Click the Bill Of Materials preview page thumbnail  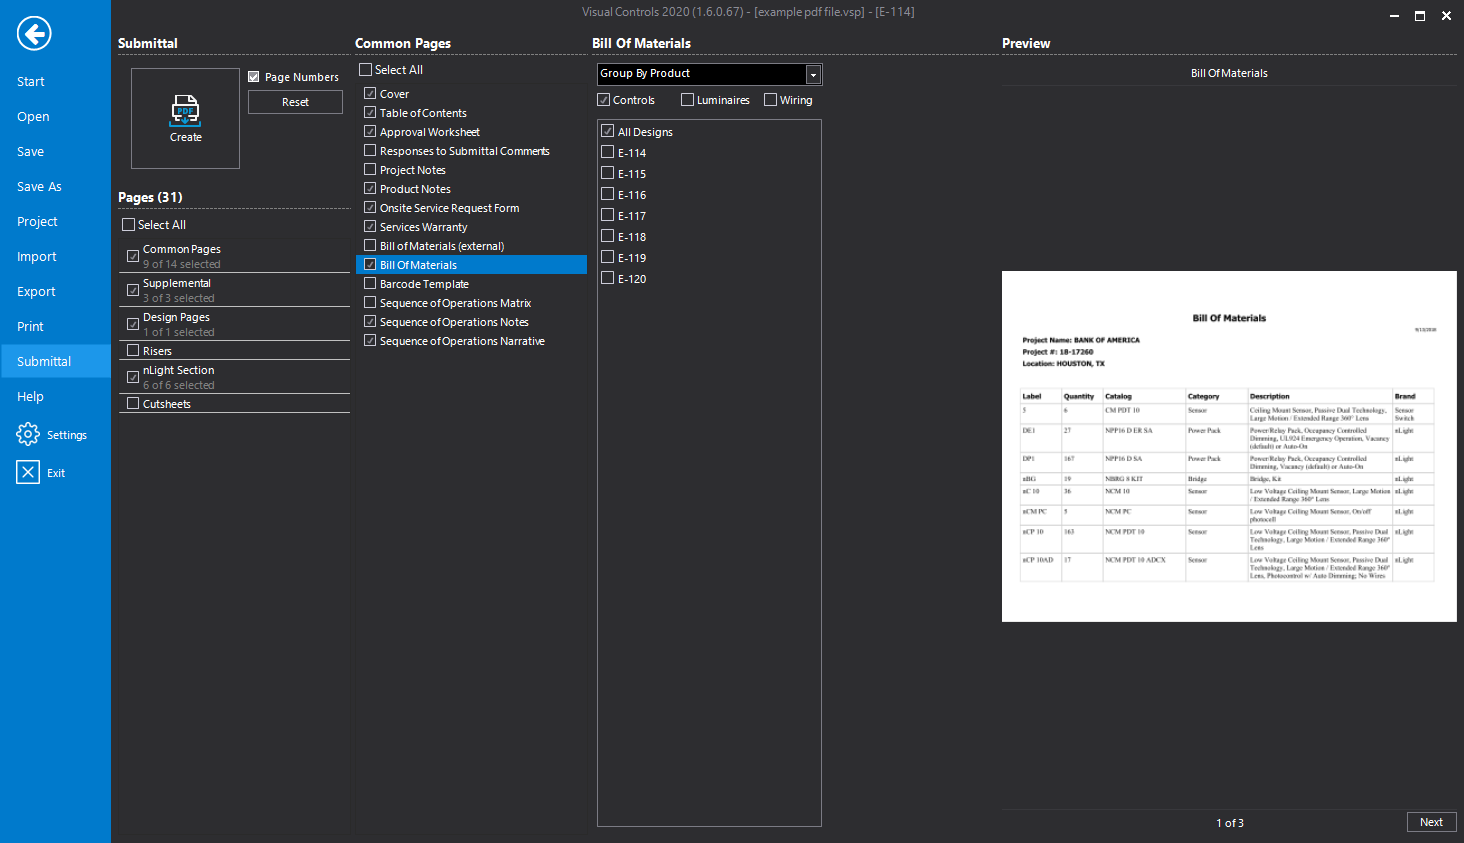point(1229,446)
